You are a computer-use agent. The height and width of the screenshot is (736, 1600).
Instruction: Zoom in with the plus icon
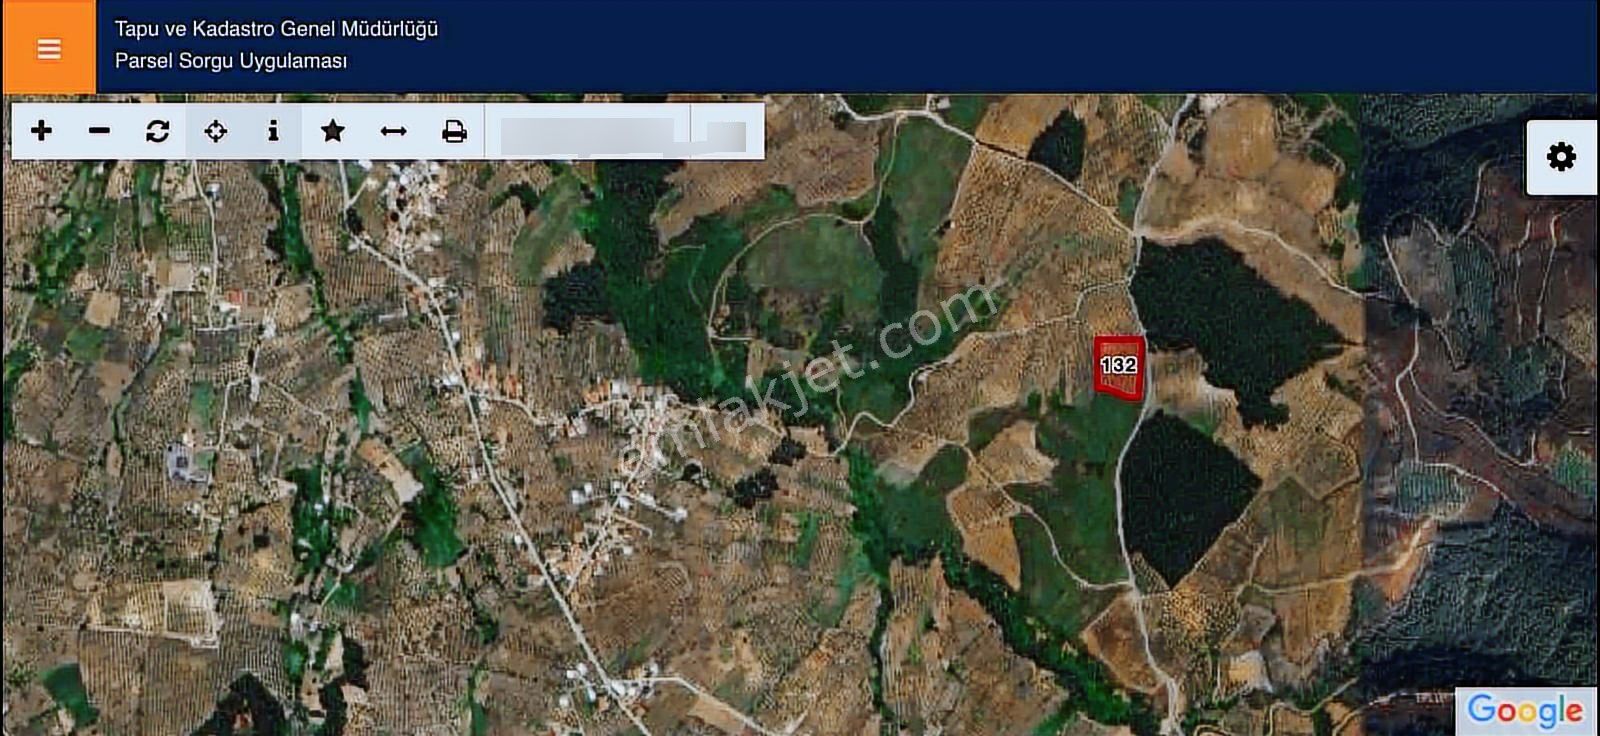tap(41, 131)
